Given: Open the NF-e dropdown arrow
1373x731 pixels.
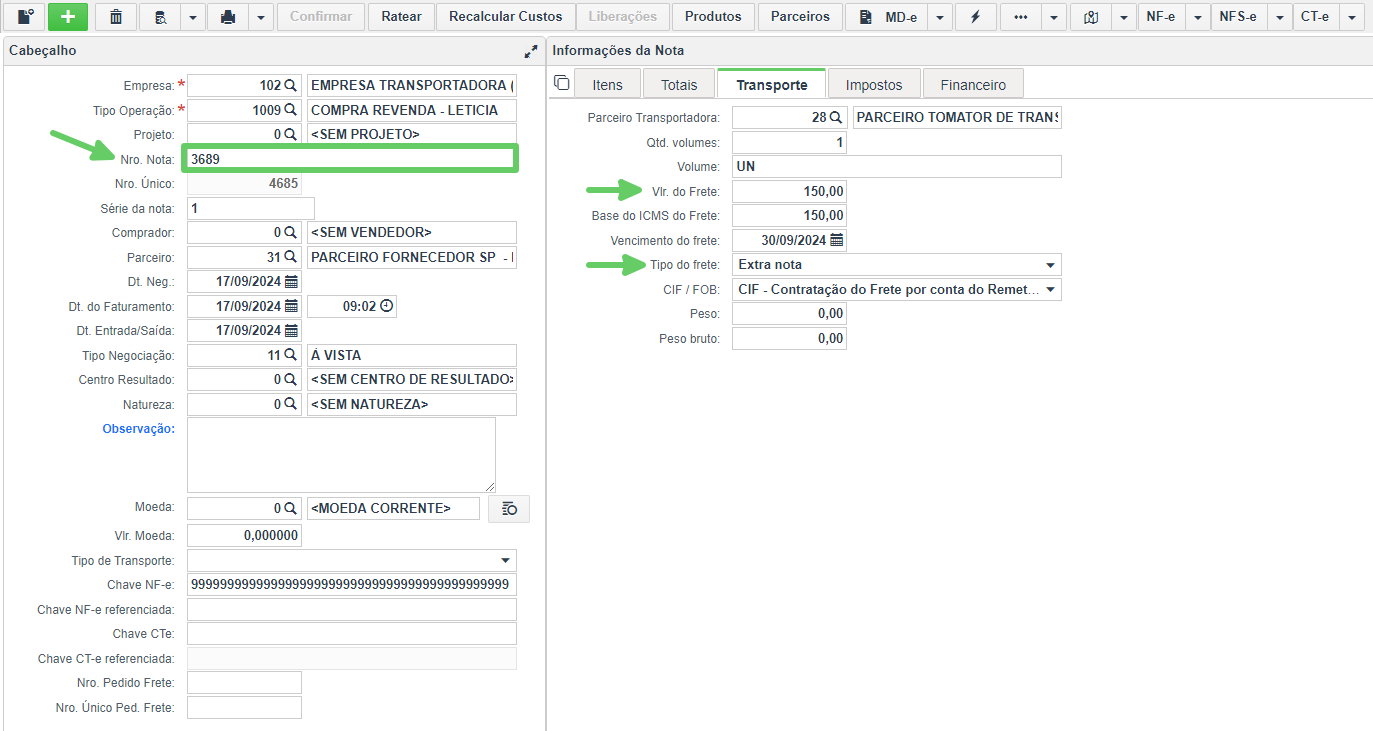Looking at the screenshot, I should [1197, 17].
